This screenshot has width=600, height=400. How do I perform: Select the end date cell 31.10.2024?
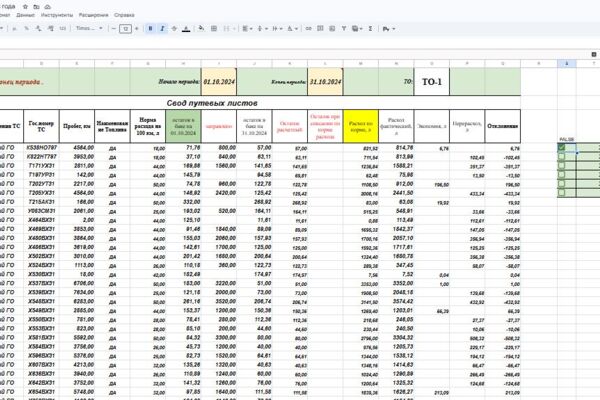click(325, 82)
